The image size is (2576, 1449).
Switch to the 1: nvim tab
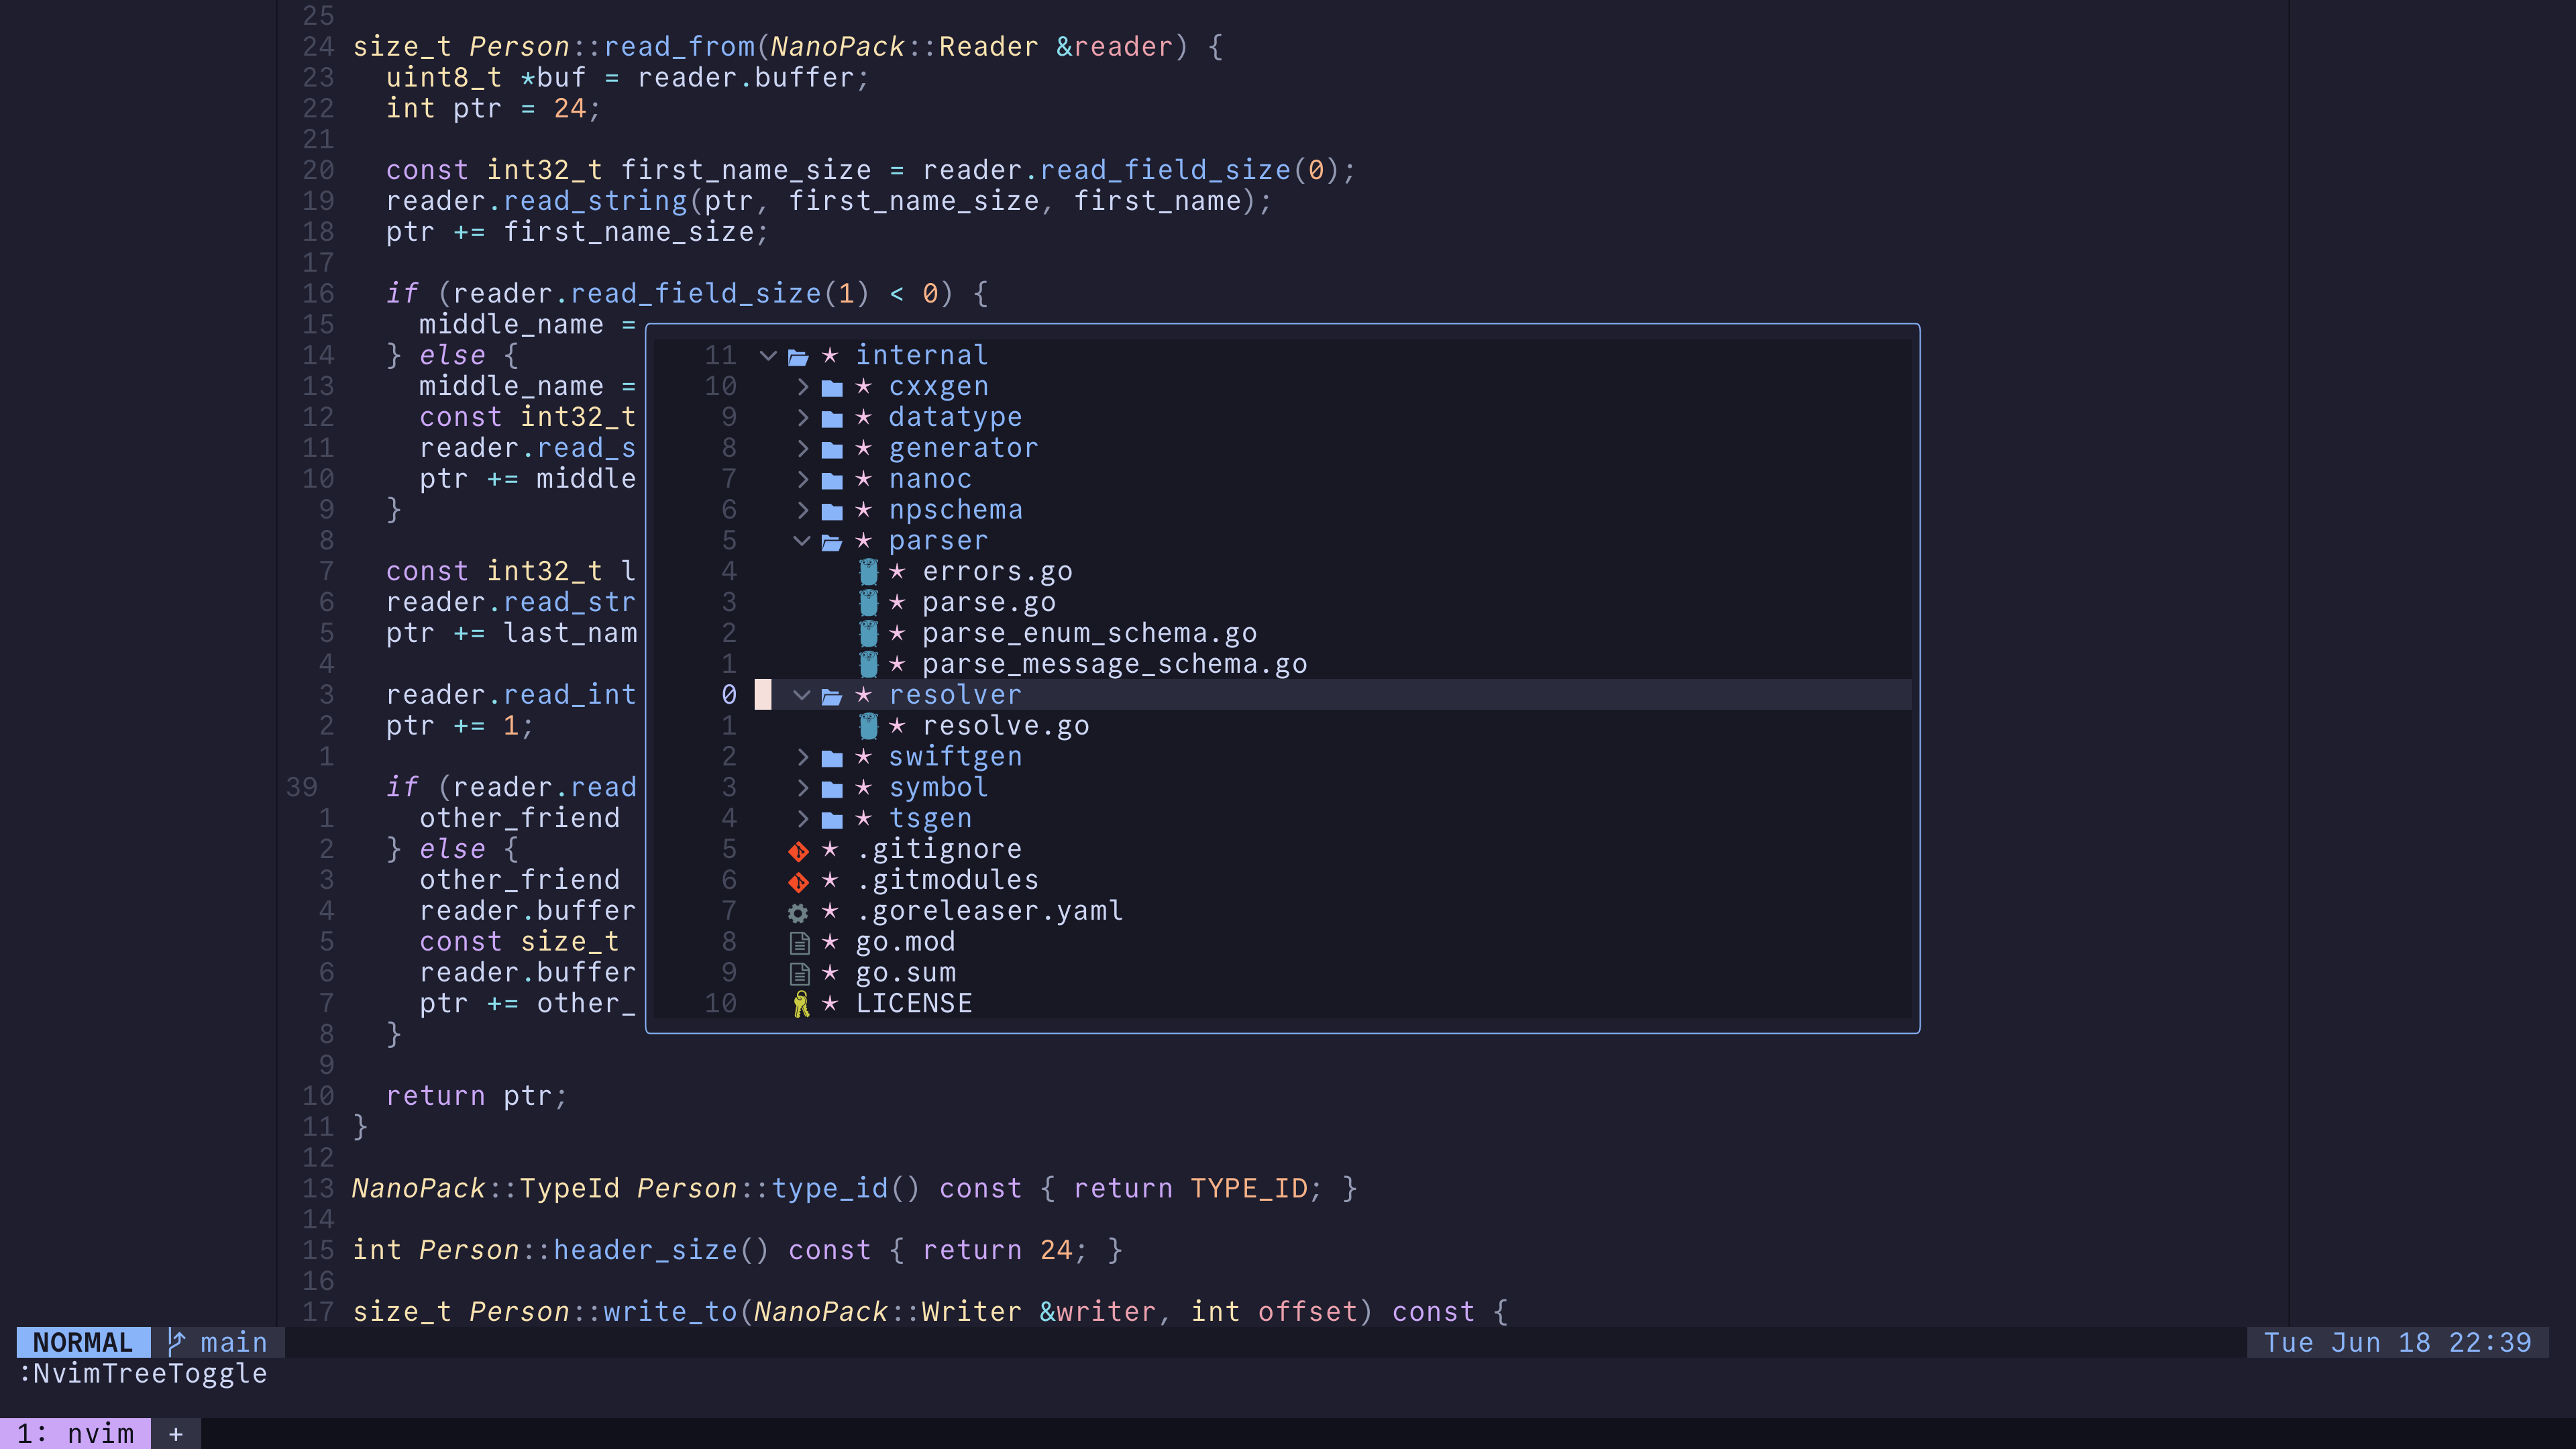tap(76, 1433)
